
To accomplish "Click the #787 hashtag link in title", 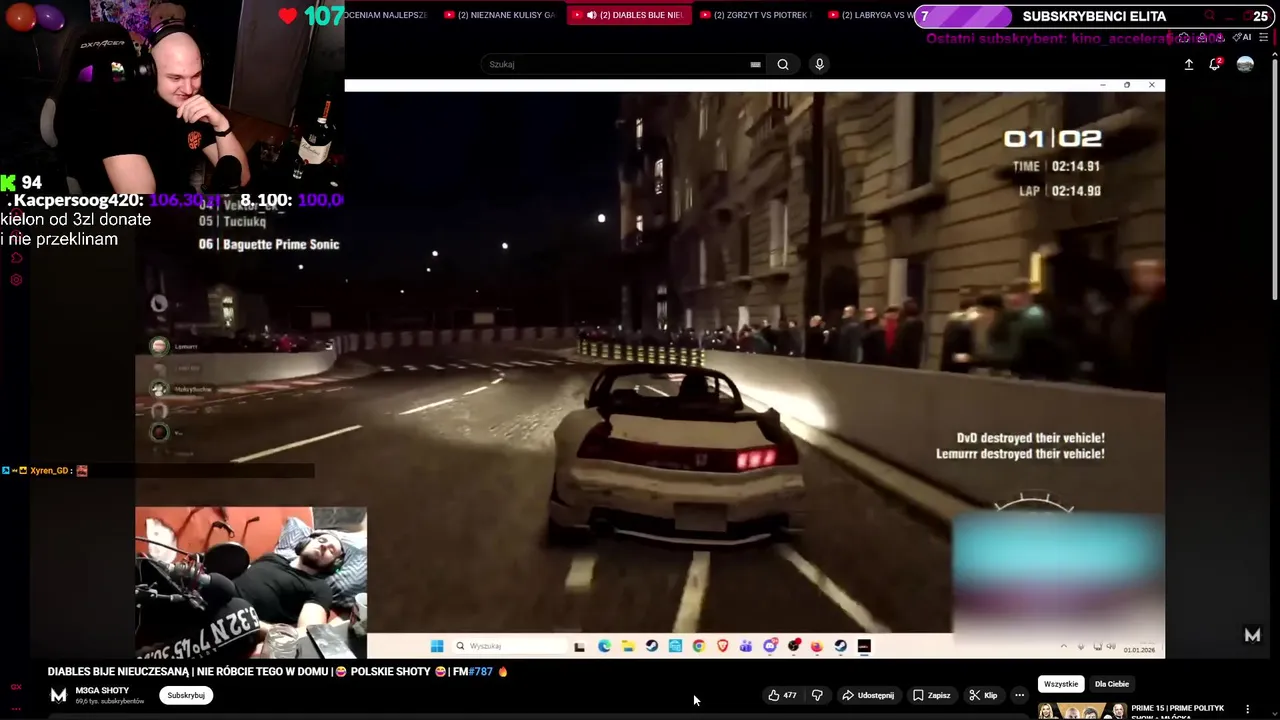I will [482, 672].
